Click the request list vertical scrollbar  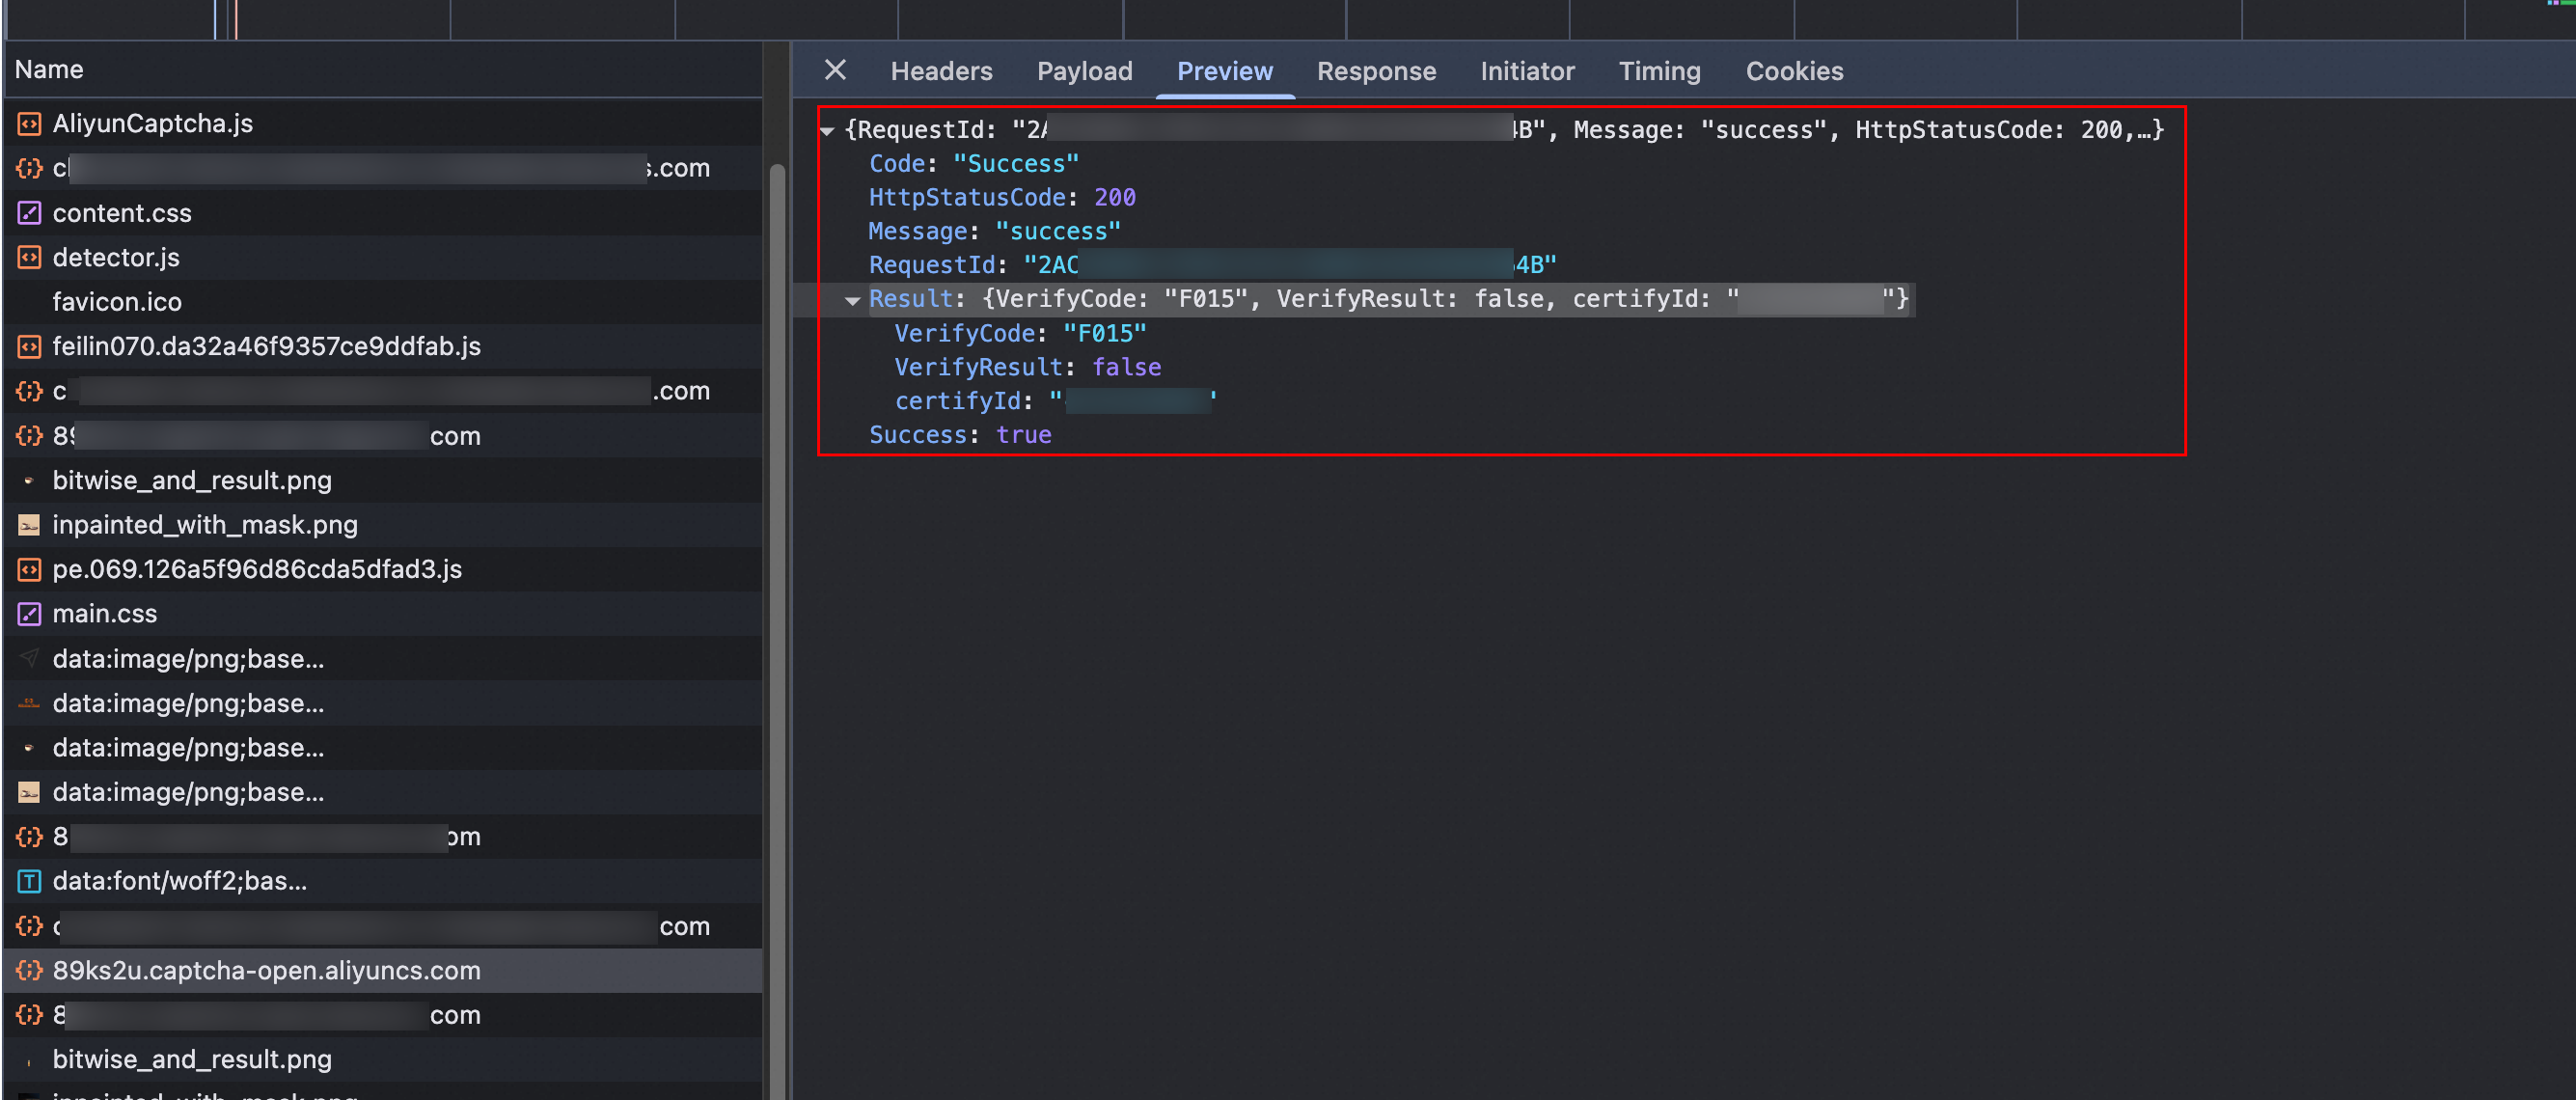[x=776, y=600]
